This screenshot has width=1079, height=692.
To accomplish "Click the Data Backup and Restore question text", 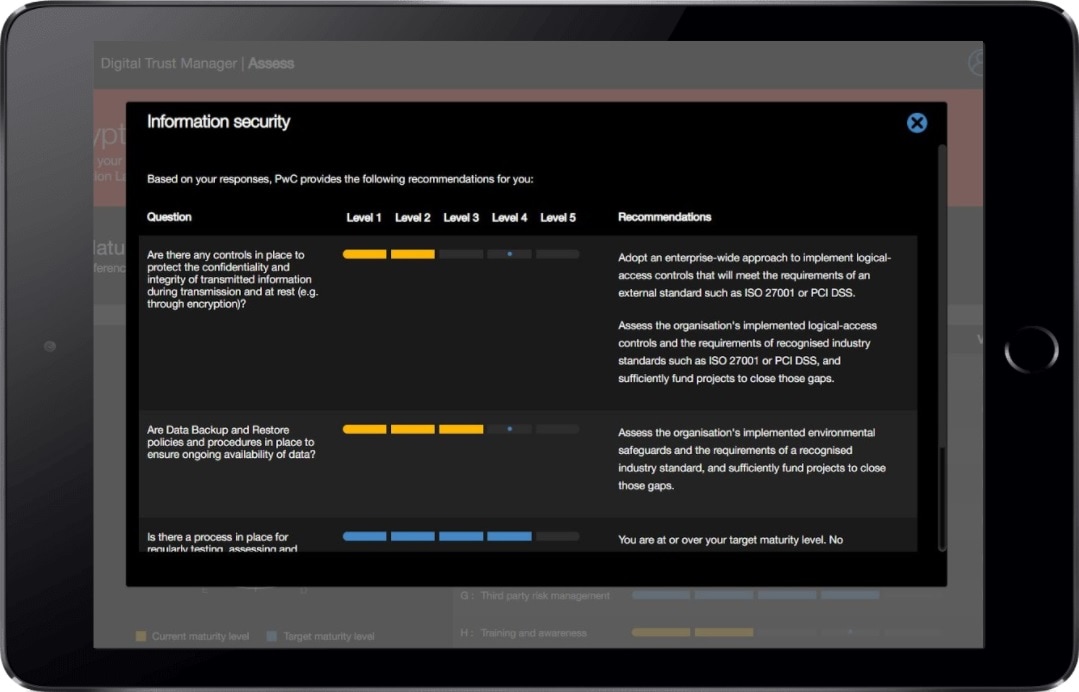I will [231, 442].
